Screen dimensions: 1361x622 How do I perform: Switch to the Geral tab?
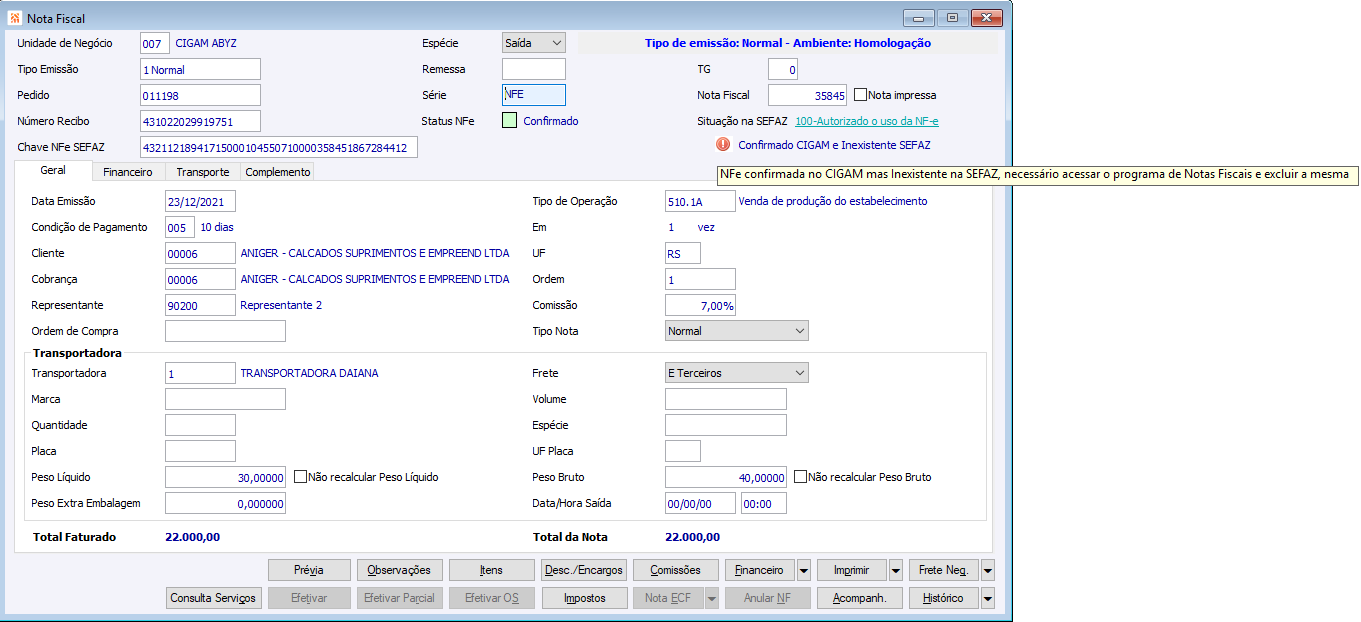tap(53, 171)
